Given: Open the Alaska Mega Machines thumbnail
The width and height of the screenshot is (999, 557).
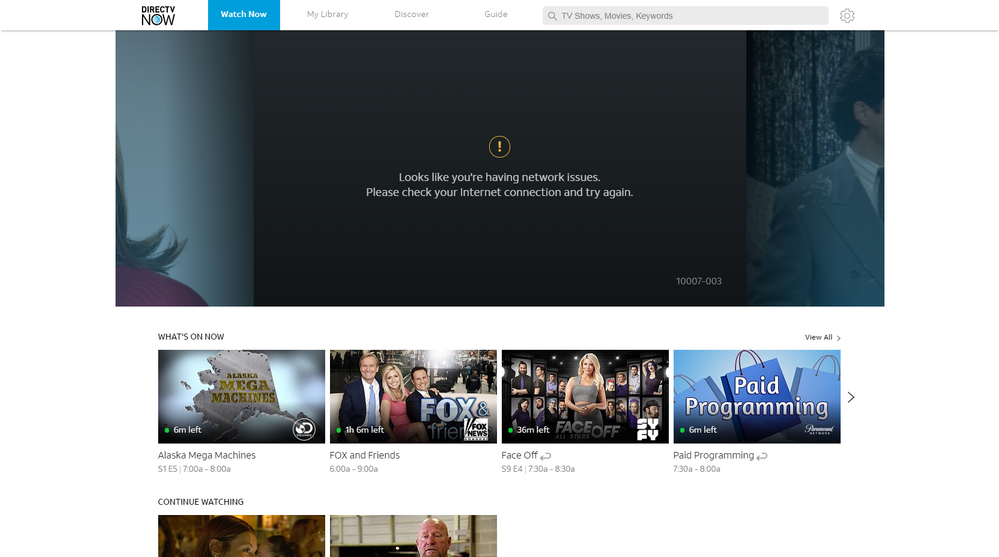Looking at the screenshot, I should click(x=241, y=396).
